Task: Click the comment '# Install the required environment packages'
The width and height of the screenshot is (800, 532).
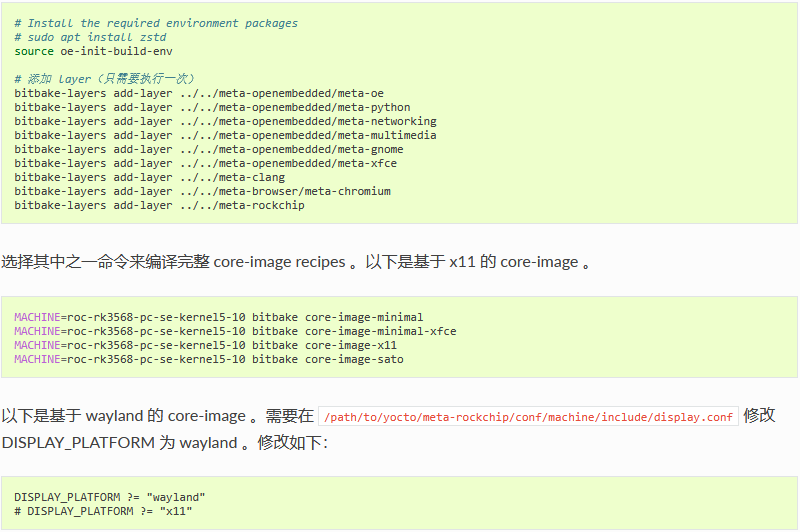Action: pos(156,23)
